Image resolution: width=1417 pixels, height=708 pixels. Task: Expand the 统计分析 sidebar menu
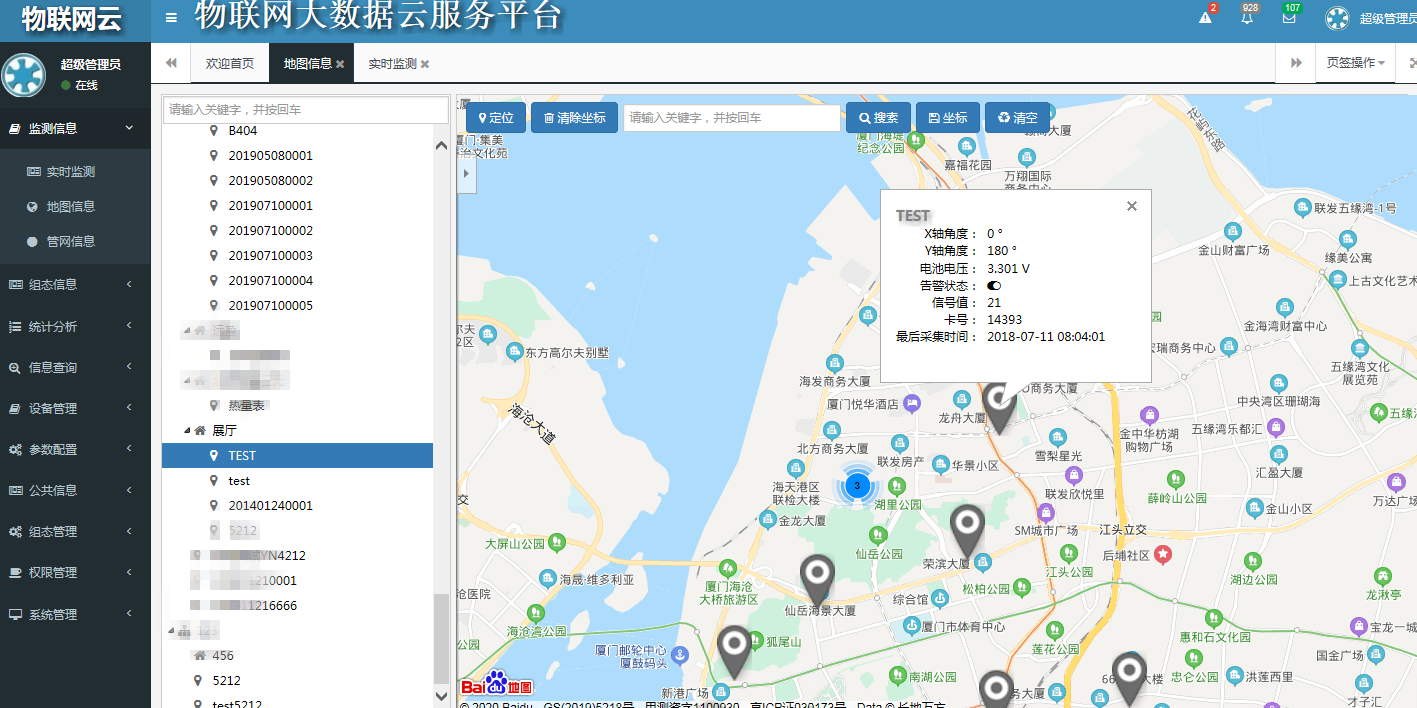[x=75, y=326]
